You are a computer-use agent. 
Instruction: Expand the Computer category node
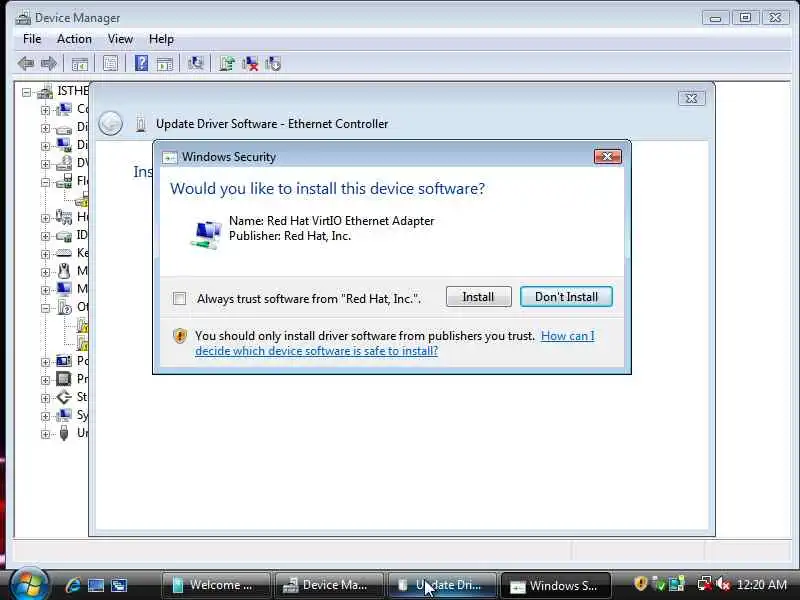[x=45, y=110]
